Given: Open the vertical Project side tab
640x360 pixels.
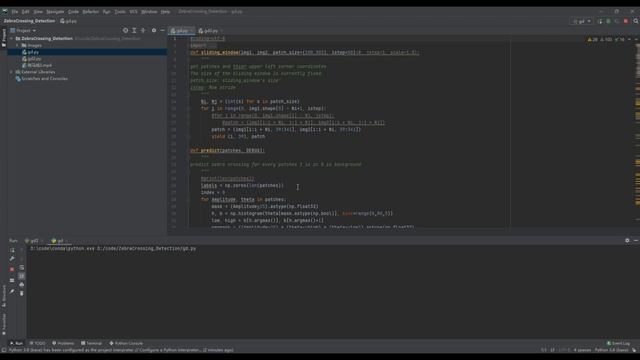Looking at the screenshot, I should click(4, 38).
